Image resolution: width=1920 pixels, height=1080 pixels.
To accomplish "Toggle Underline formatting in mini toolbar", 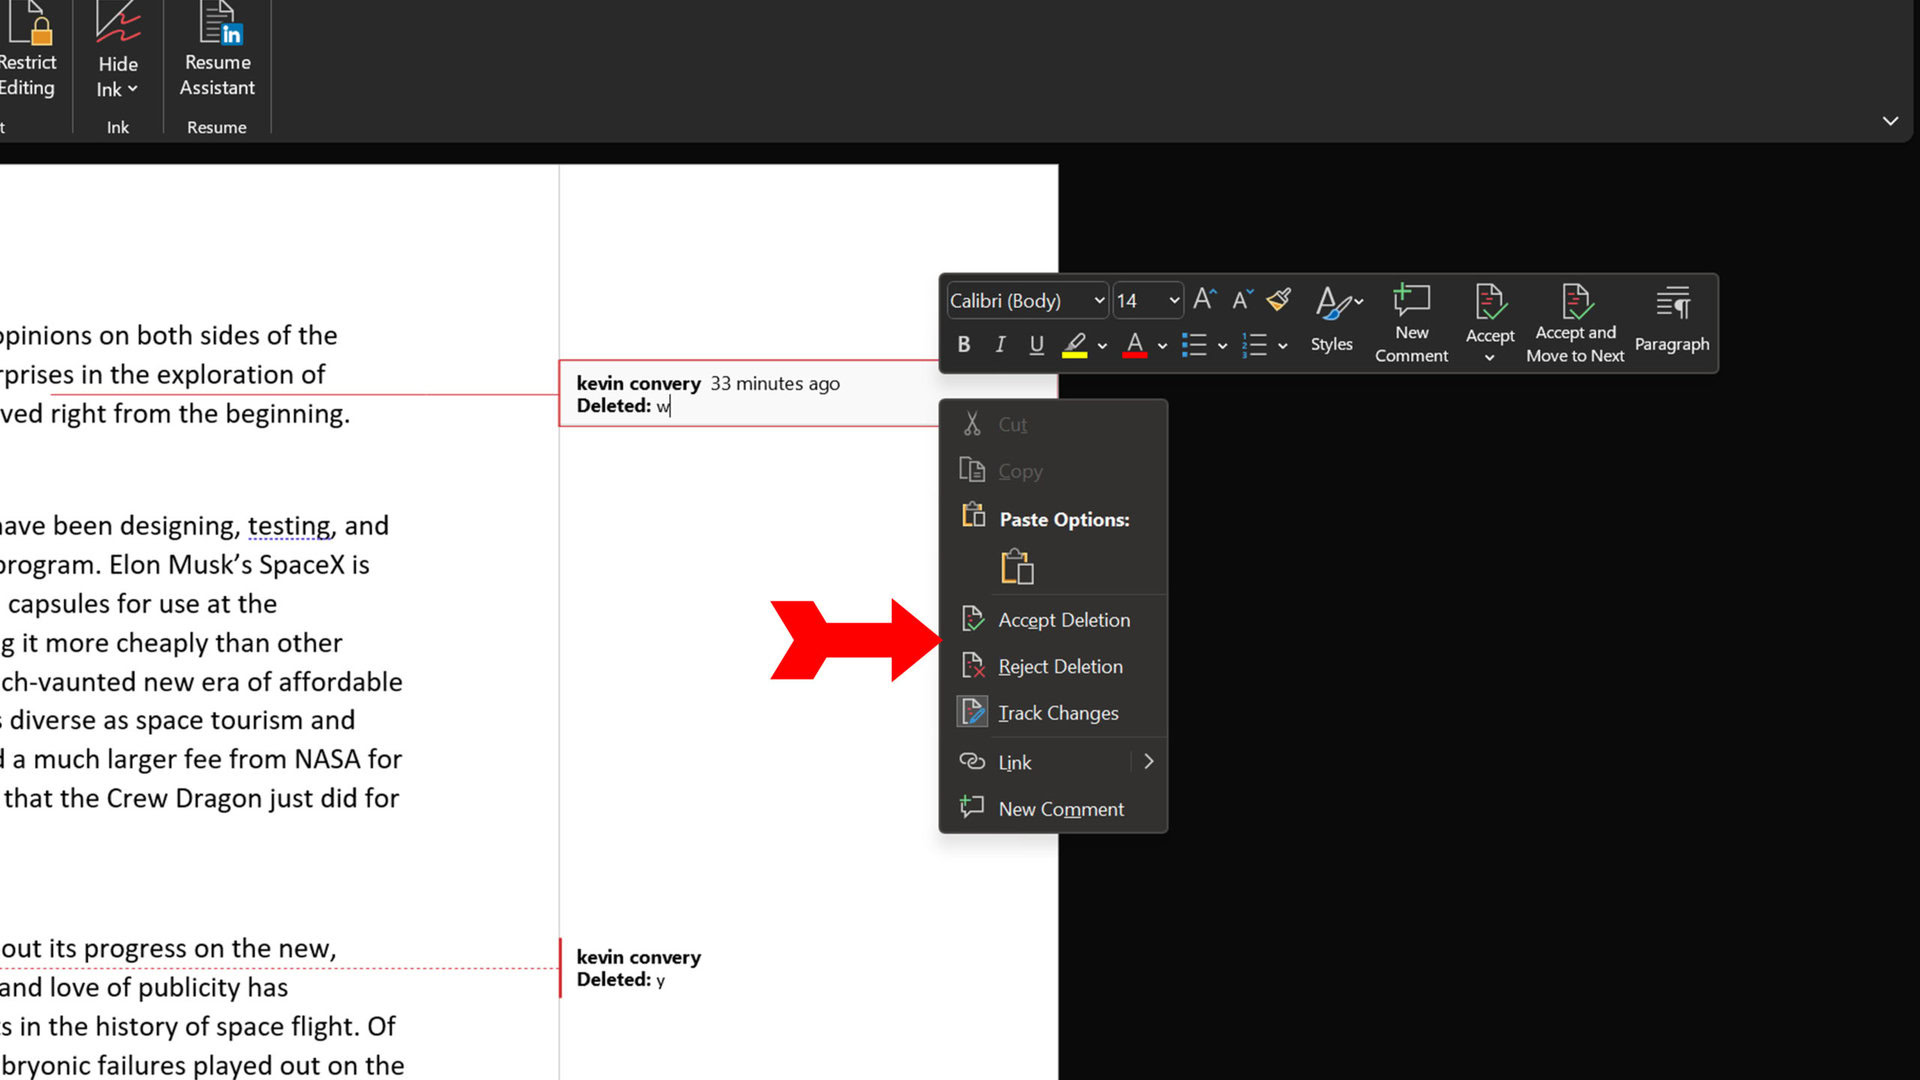I will coord(1036,345).
